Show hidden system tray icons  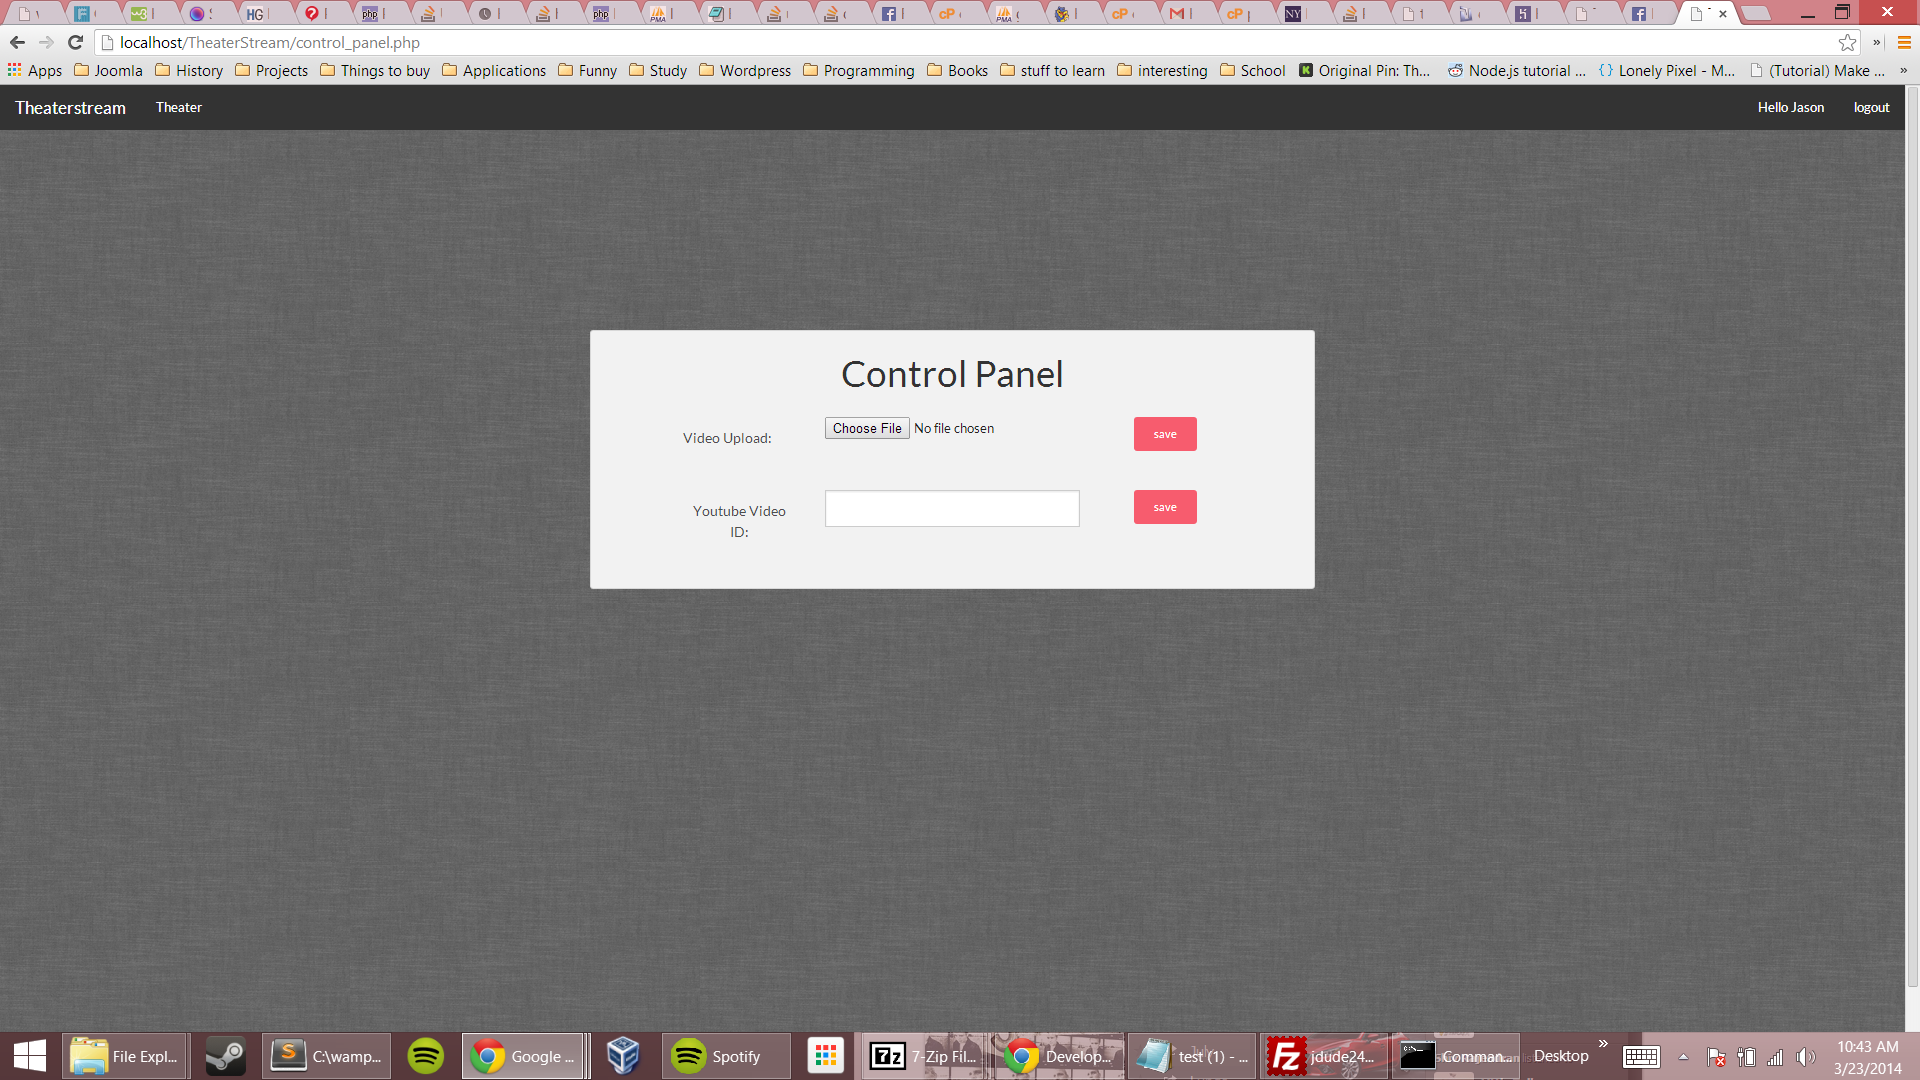click(1683, 1057)
